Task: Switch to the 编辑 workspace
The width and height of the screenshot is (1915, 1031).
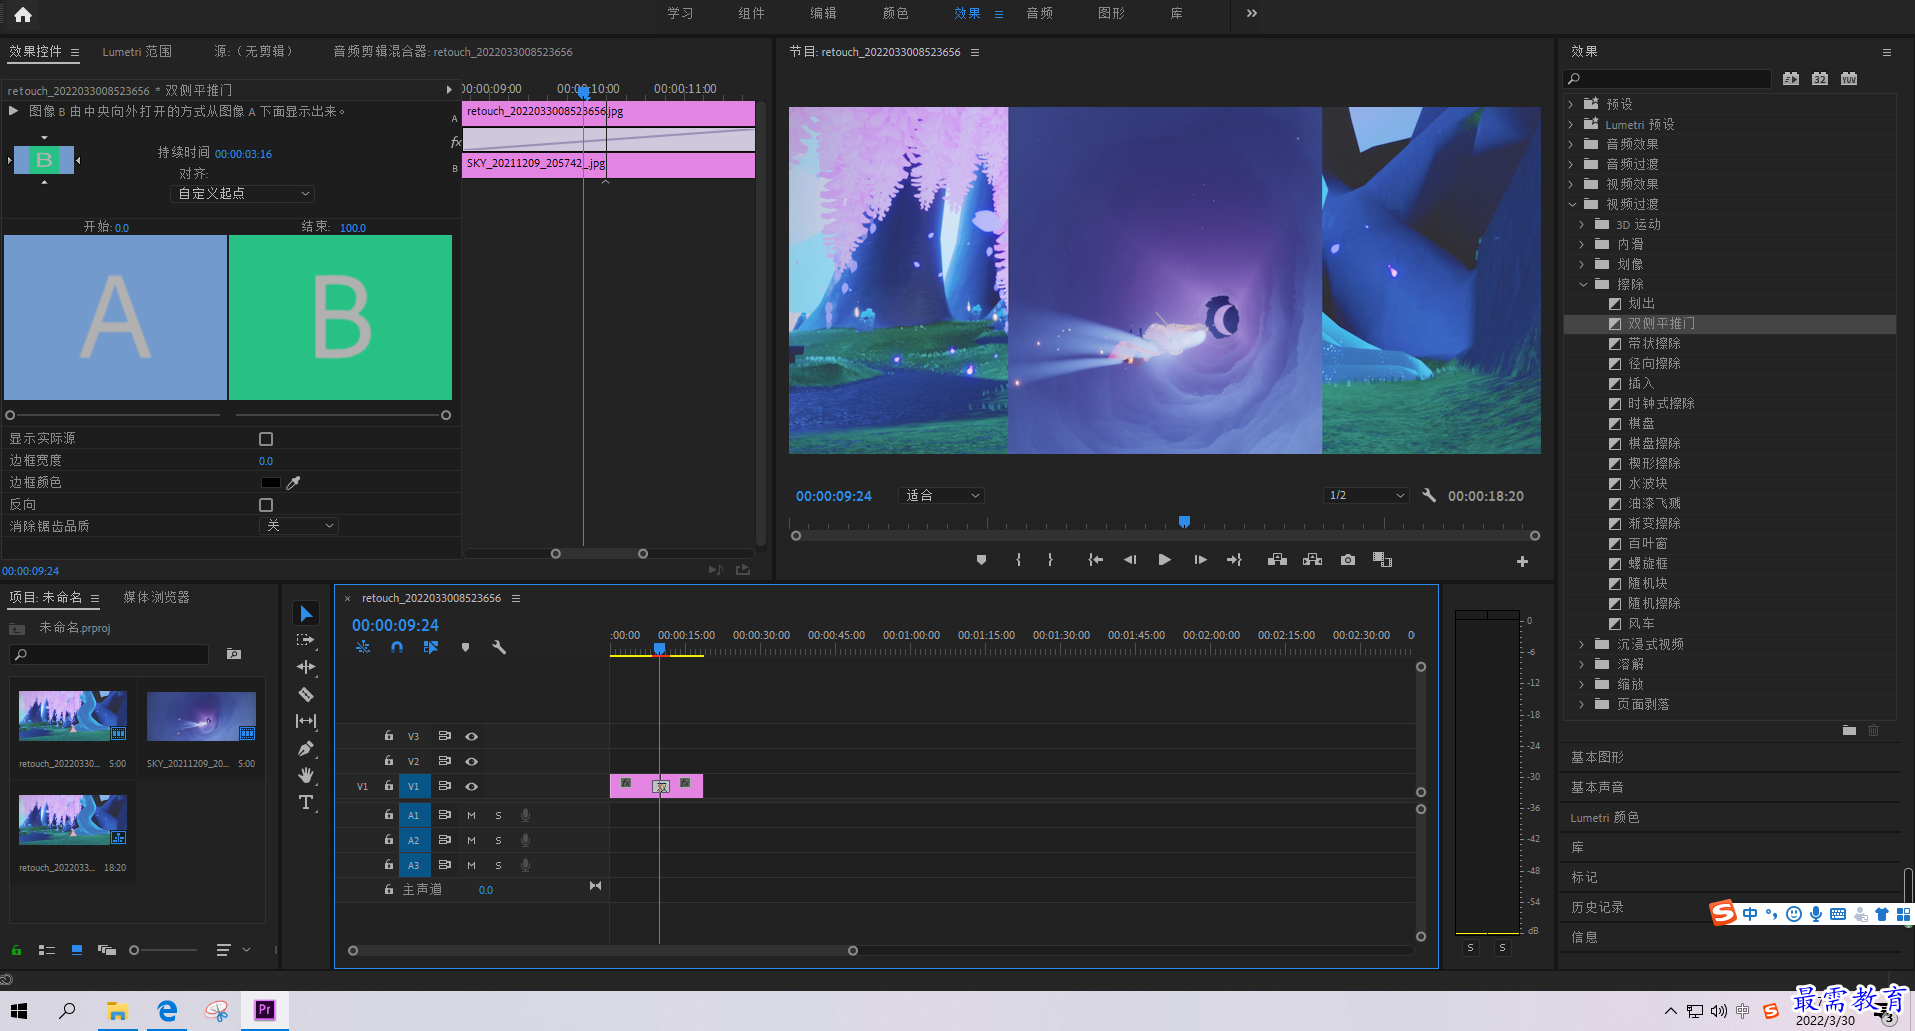Action: pyautogui.click(x=823, y=13)
